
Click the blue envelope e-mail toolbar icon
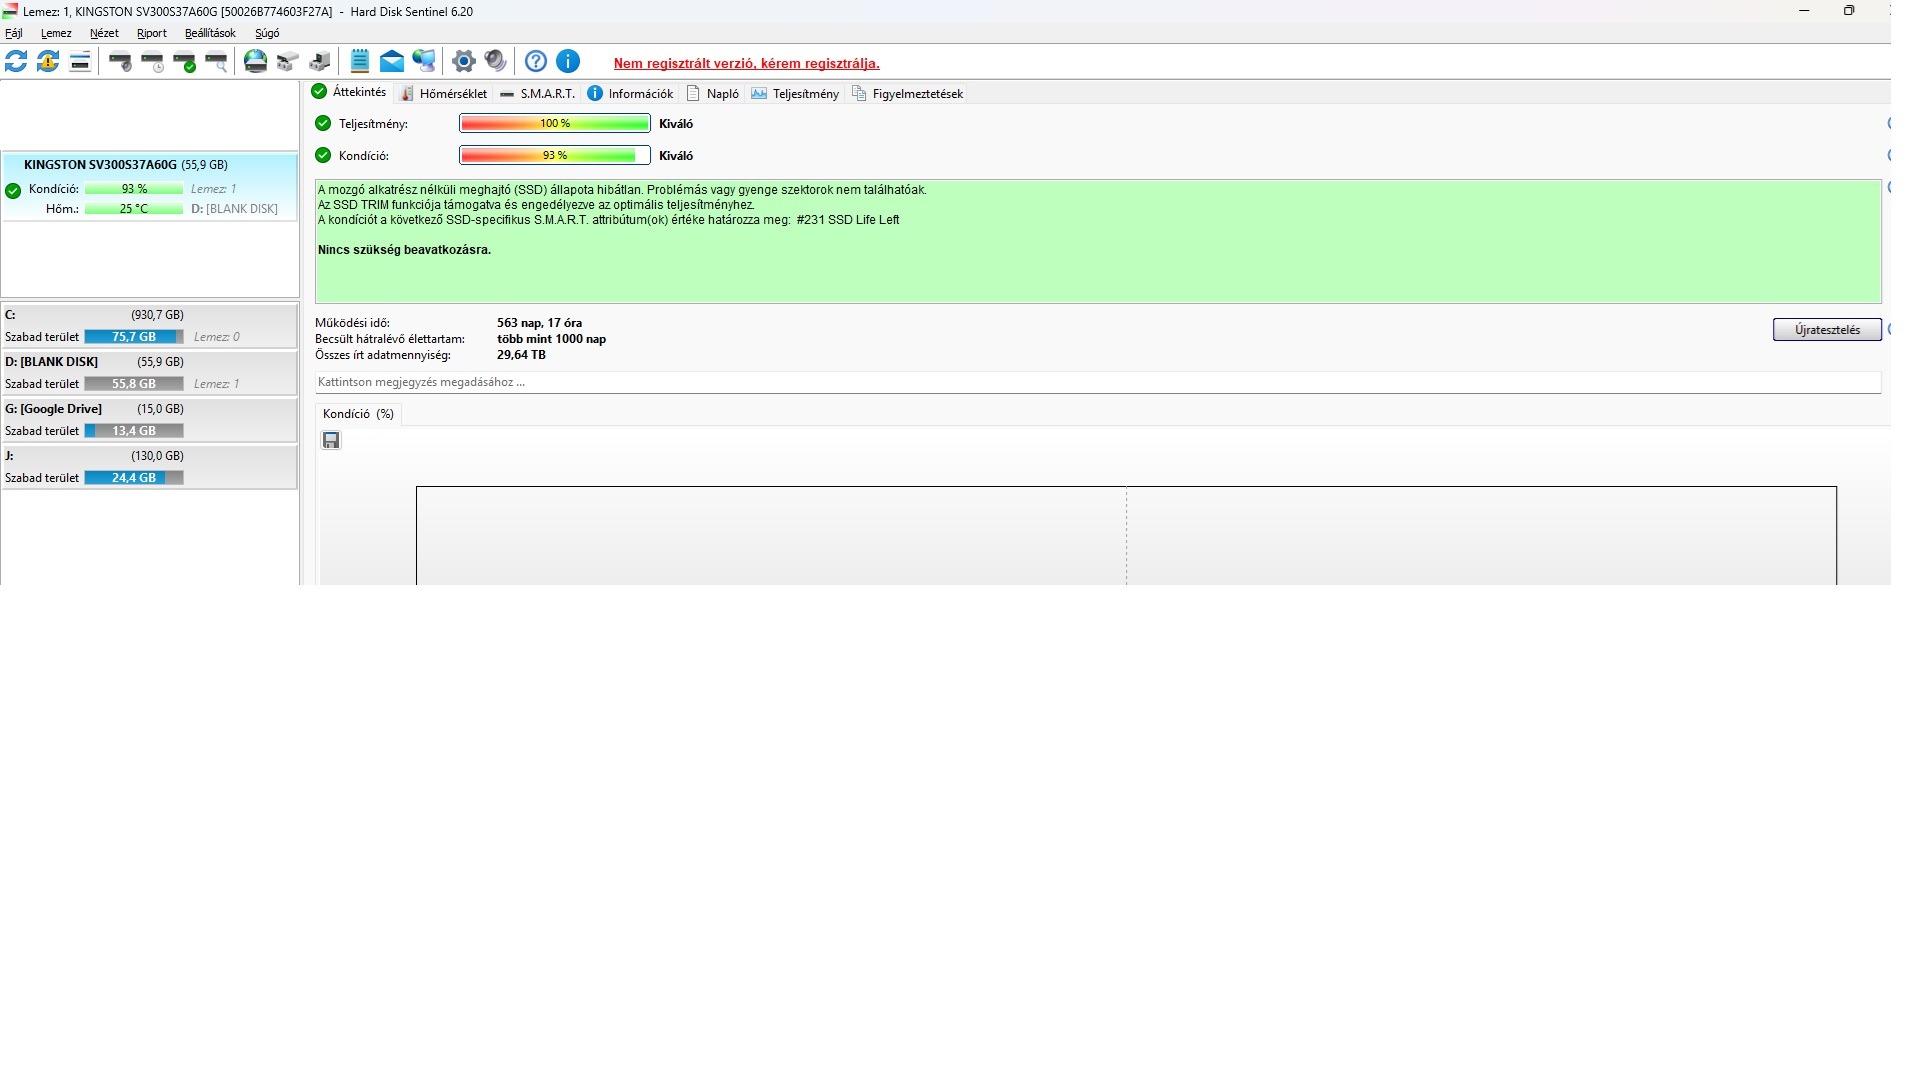[x=392, y=62]
